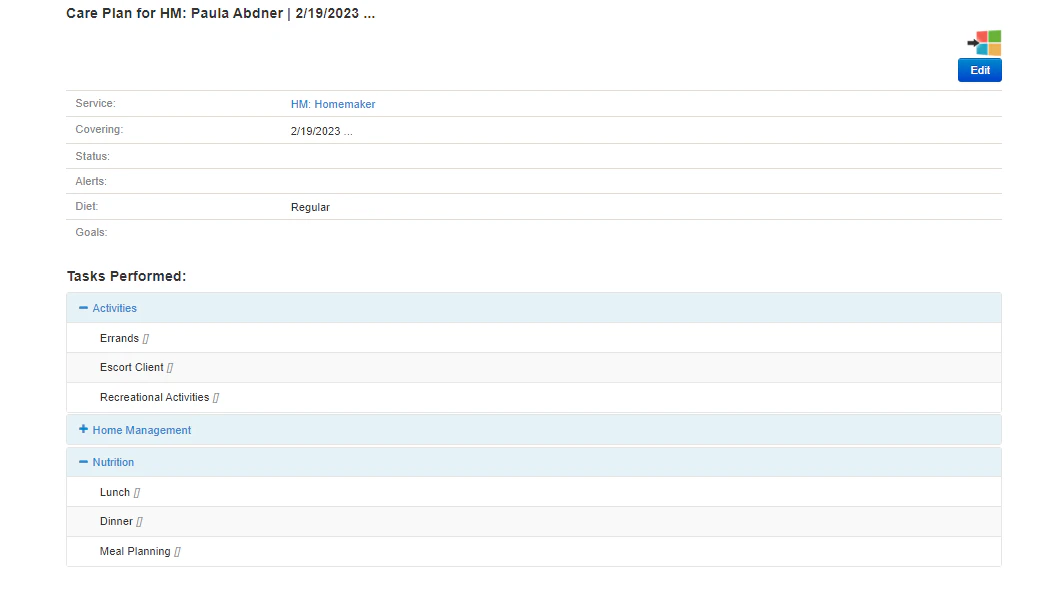Viewport: 1062px width, 606px height.
Task: Click the Care Plan page title
Action: (221, 13)
